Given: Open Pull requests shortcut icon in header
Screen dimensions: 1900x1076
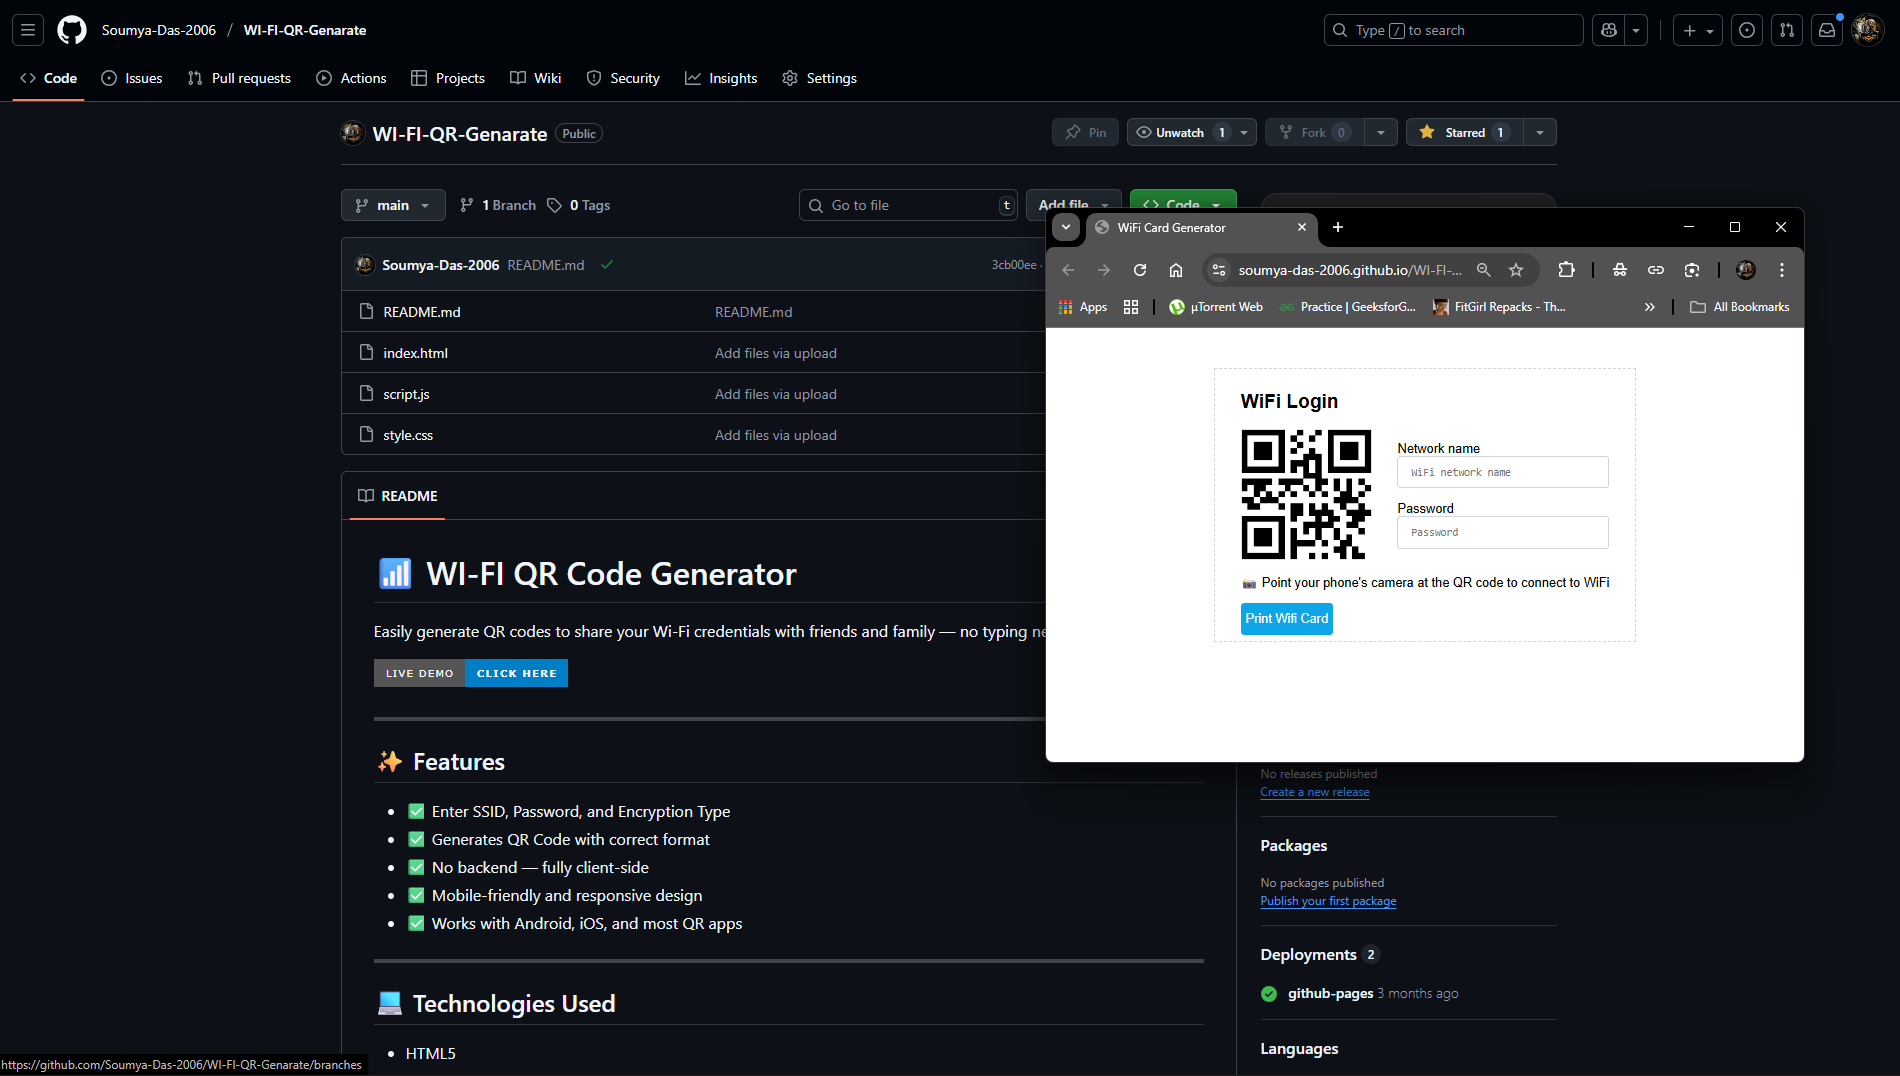Looking at the screenshot, I should coord(1787,30).
